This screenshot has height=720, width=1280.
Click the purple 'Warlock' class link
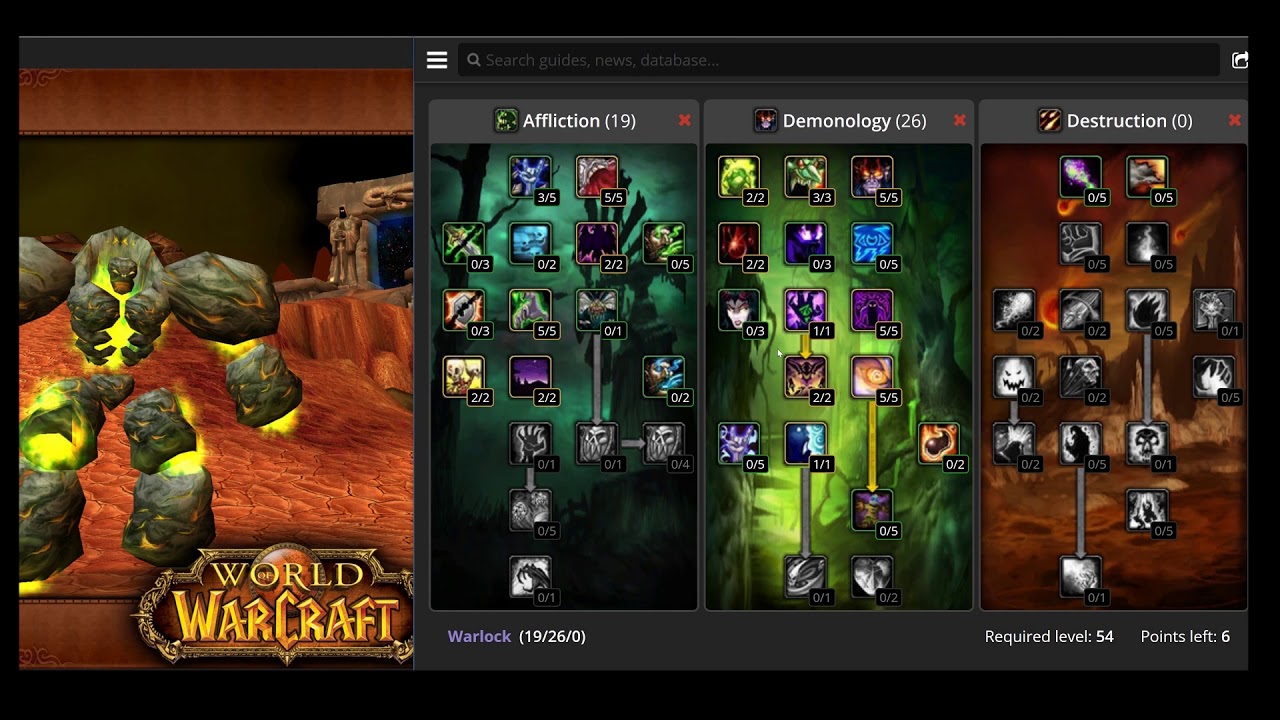coord(479,636)
